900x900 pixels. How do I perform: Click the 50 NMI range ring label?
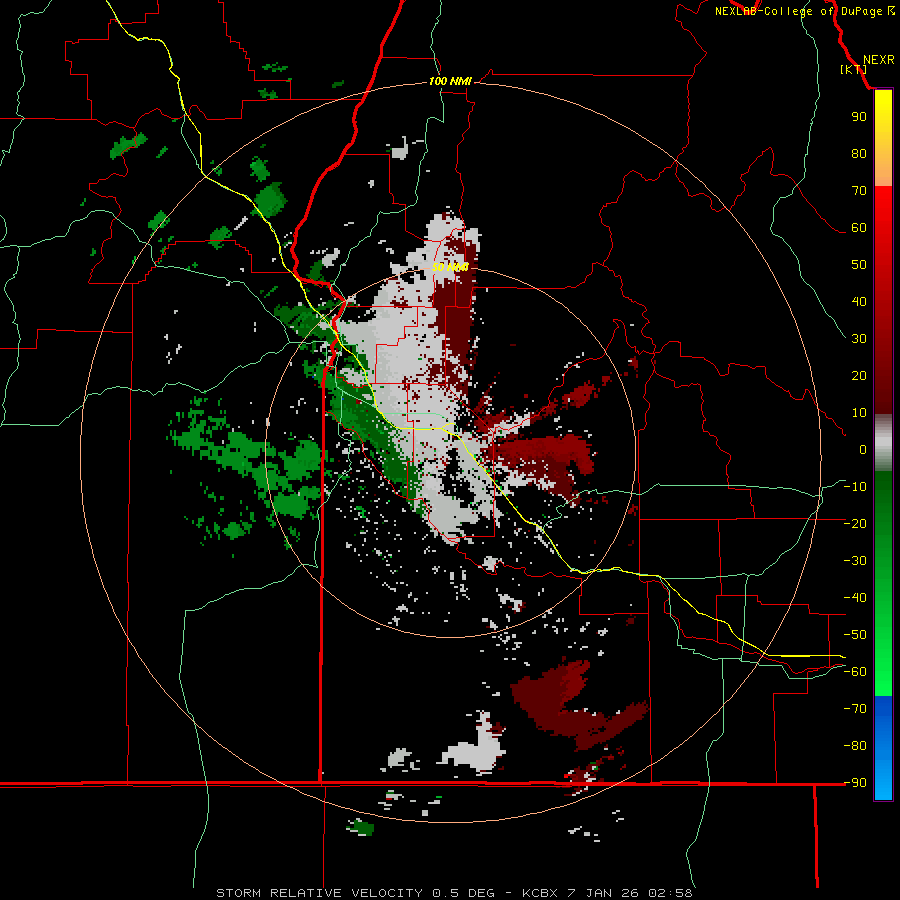[450, 267]
